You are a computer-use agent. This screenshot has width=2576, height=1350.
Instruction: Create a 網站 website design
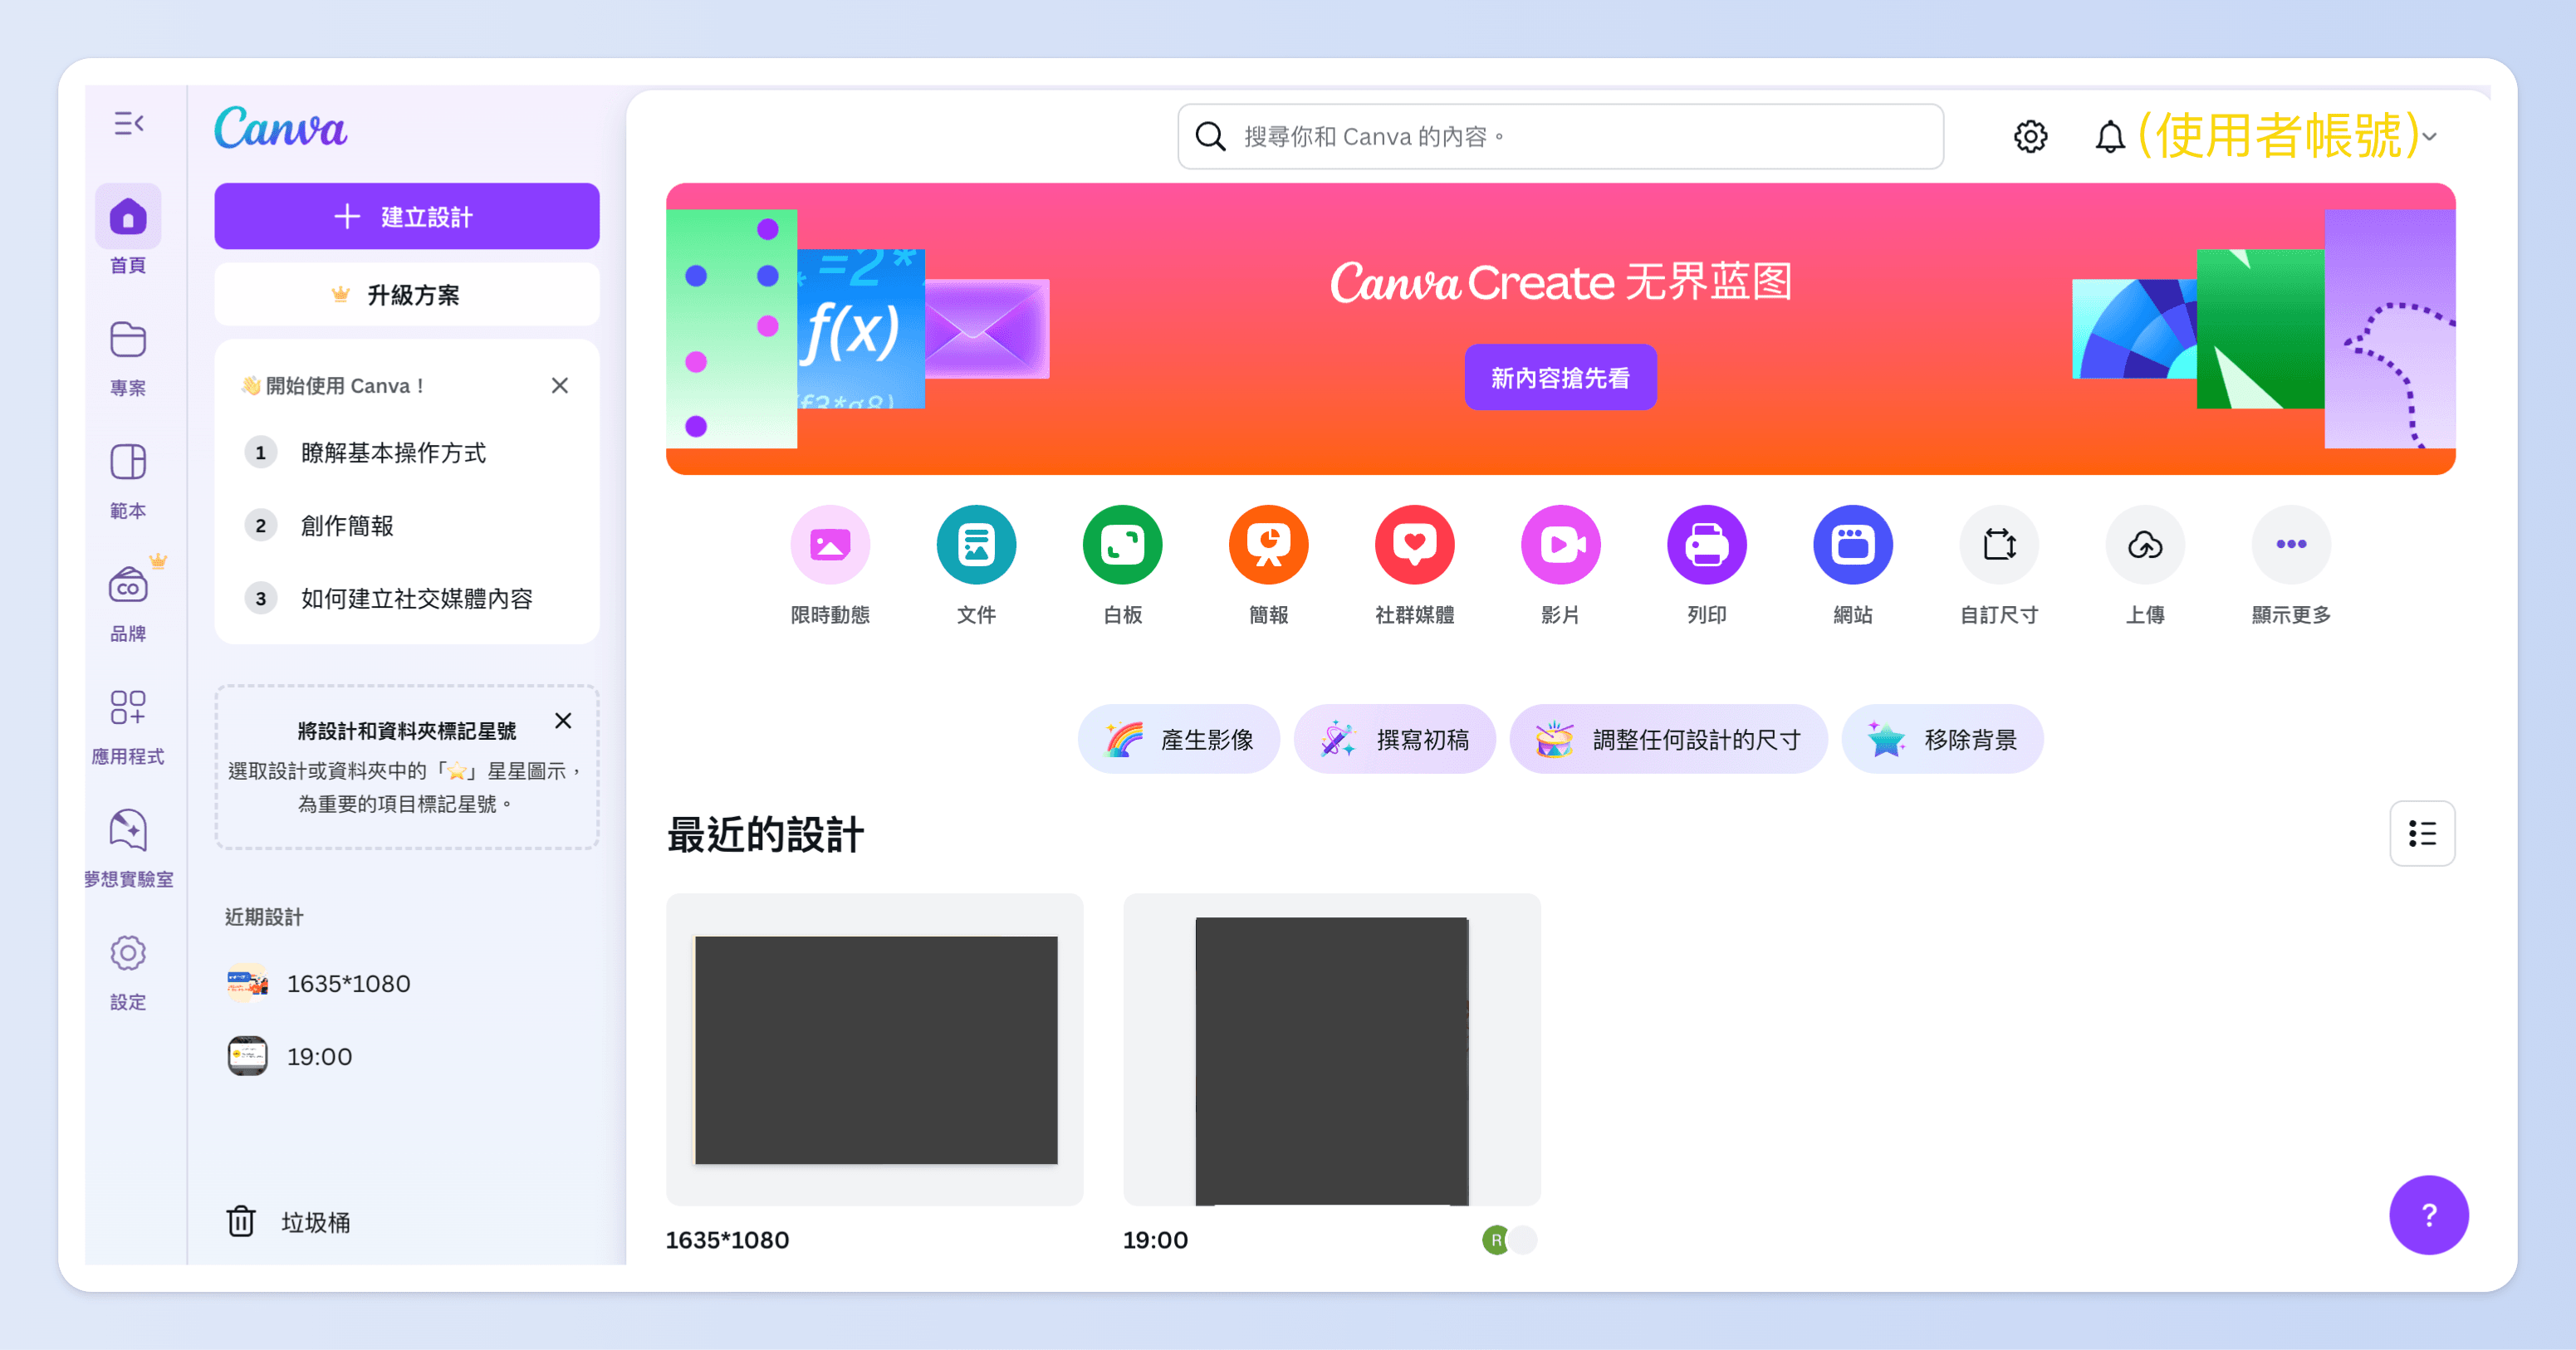[1852, 565]
